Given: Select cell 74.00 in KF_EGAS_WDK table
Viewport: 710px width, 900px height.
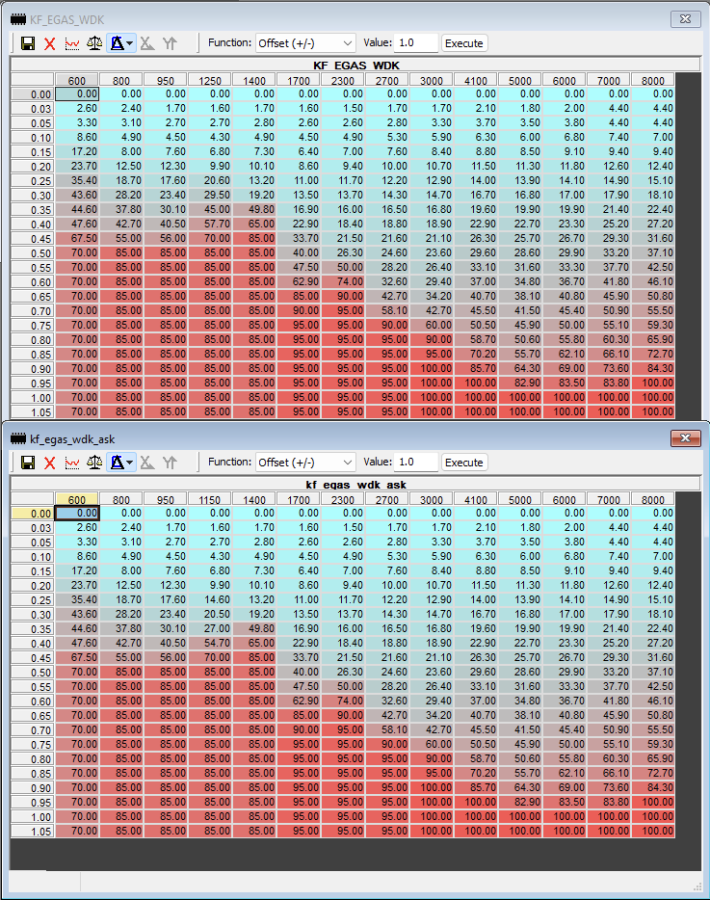Looking at the screenshot, I should [343, 282].
